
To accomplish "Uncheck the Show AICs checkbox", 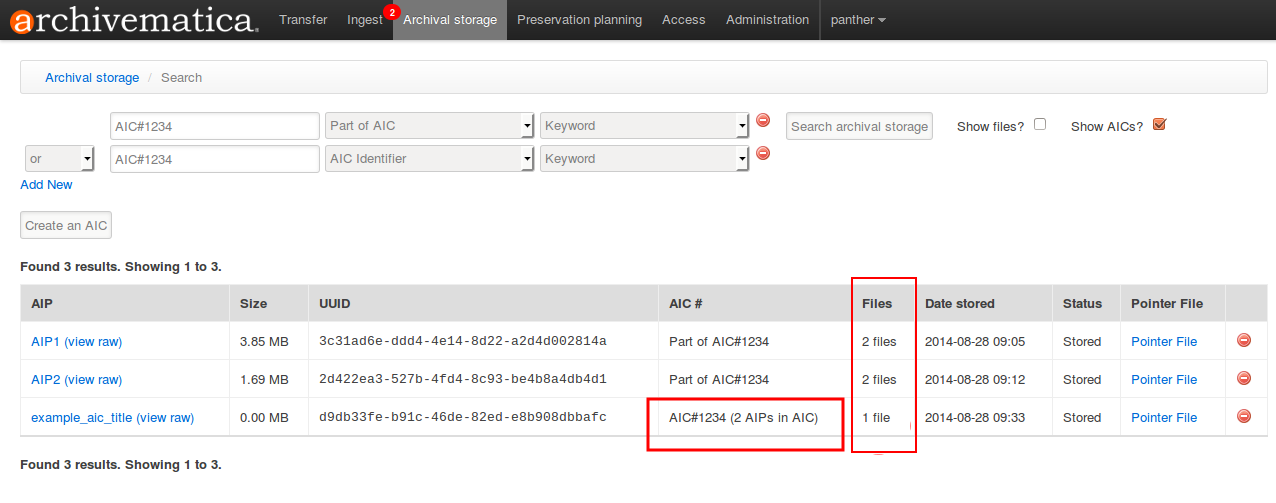I will [1160, 125].
